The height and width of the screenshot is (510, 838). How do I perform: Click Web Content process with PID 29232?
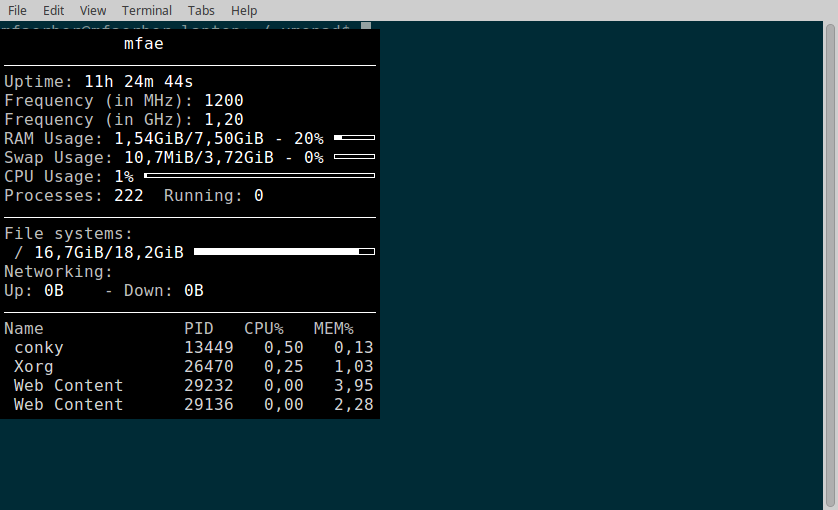68,385
